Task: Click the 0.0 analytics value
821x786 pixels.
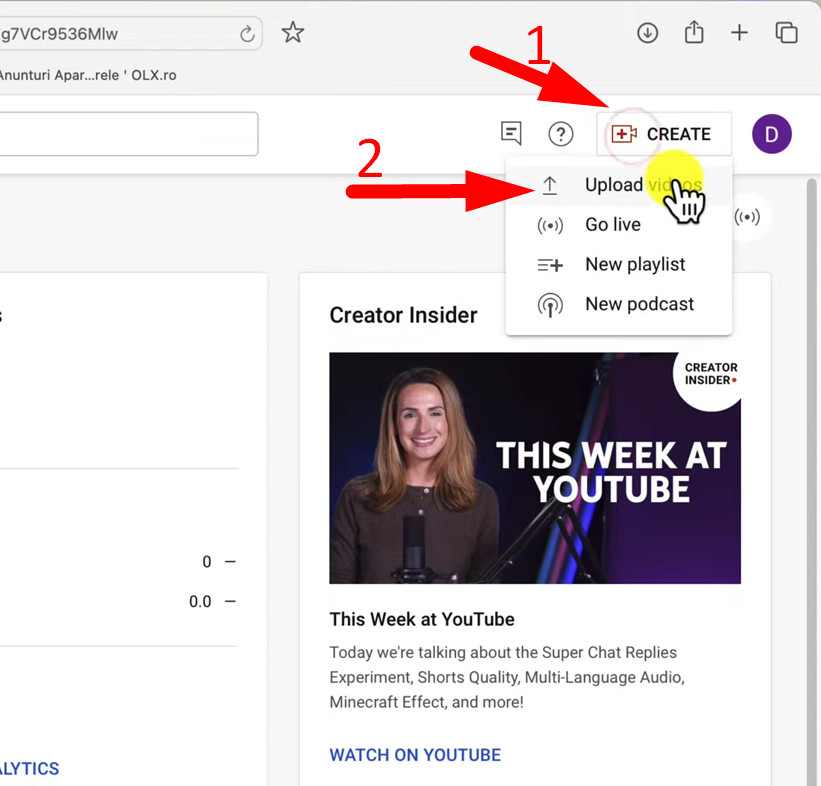Action: (200, 602)
